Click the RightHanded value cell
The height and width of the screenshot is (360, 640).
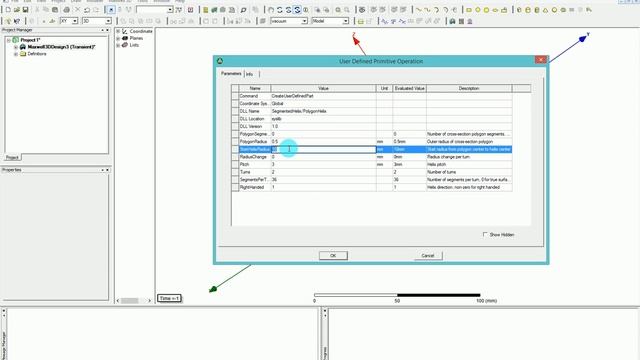(323, 187)
